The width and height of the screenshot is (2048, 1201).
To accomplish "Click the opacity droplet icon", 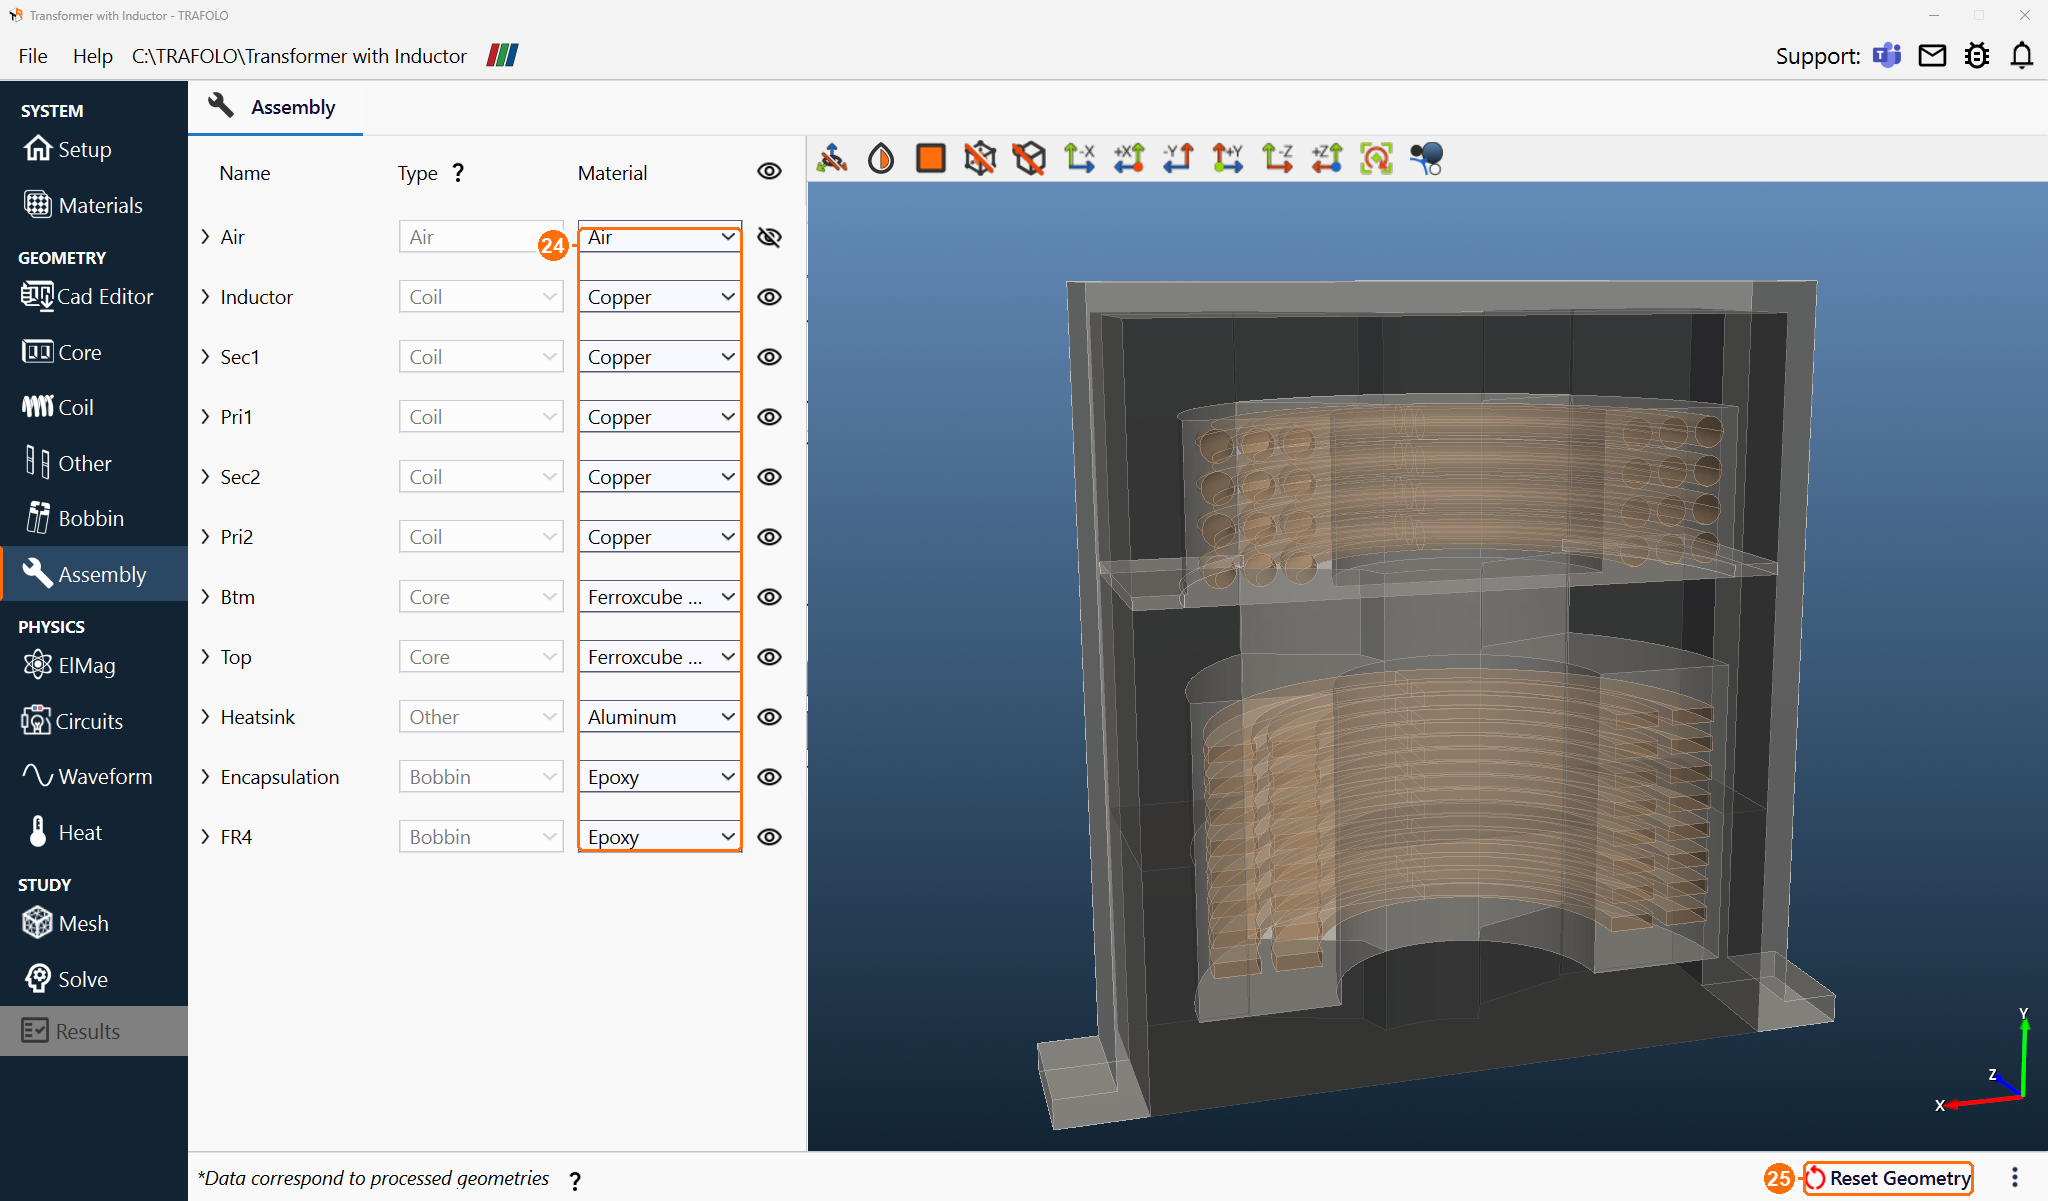I will [x=881, y=158].
